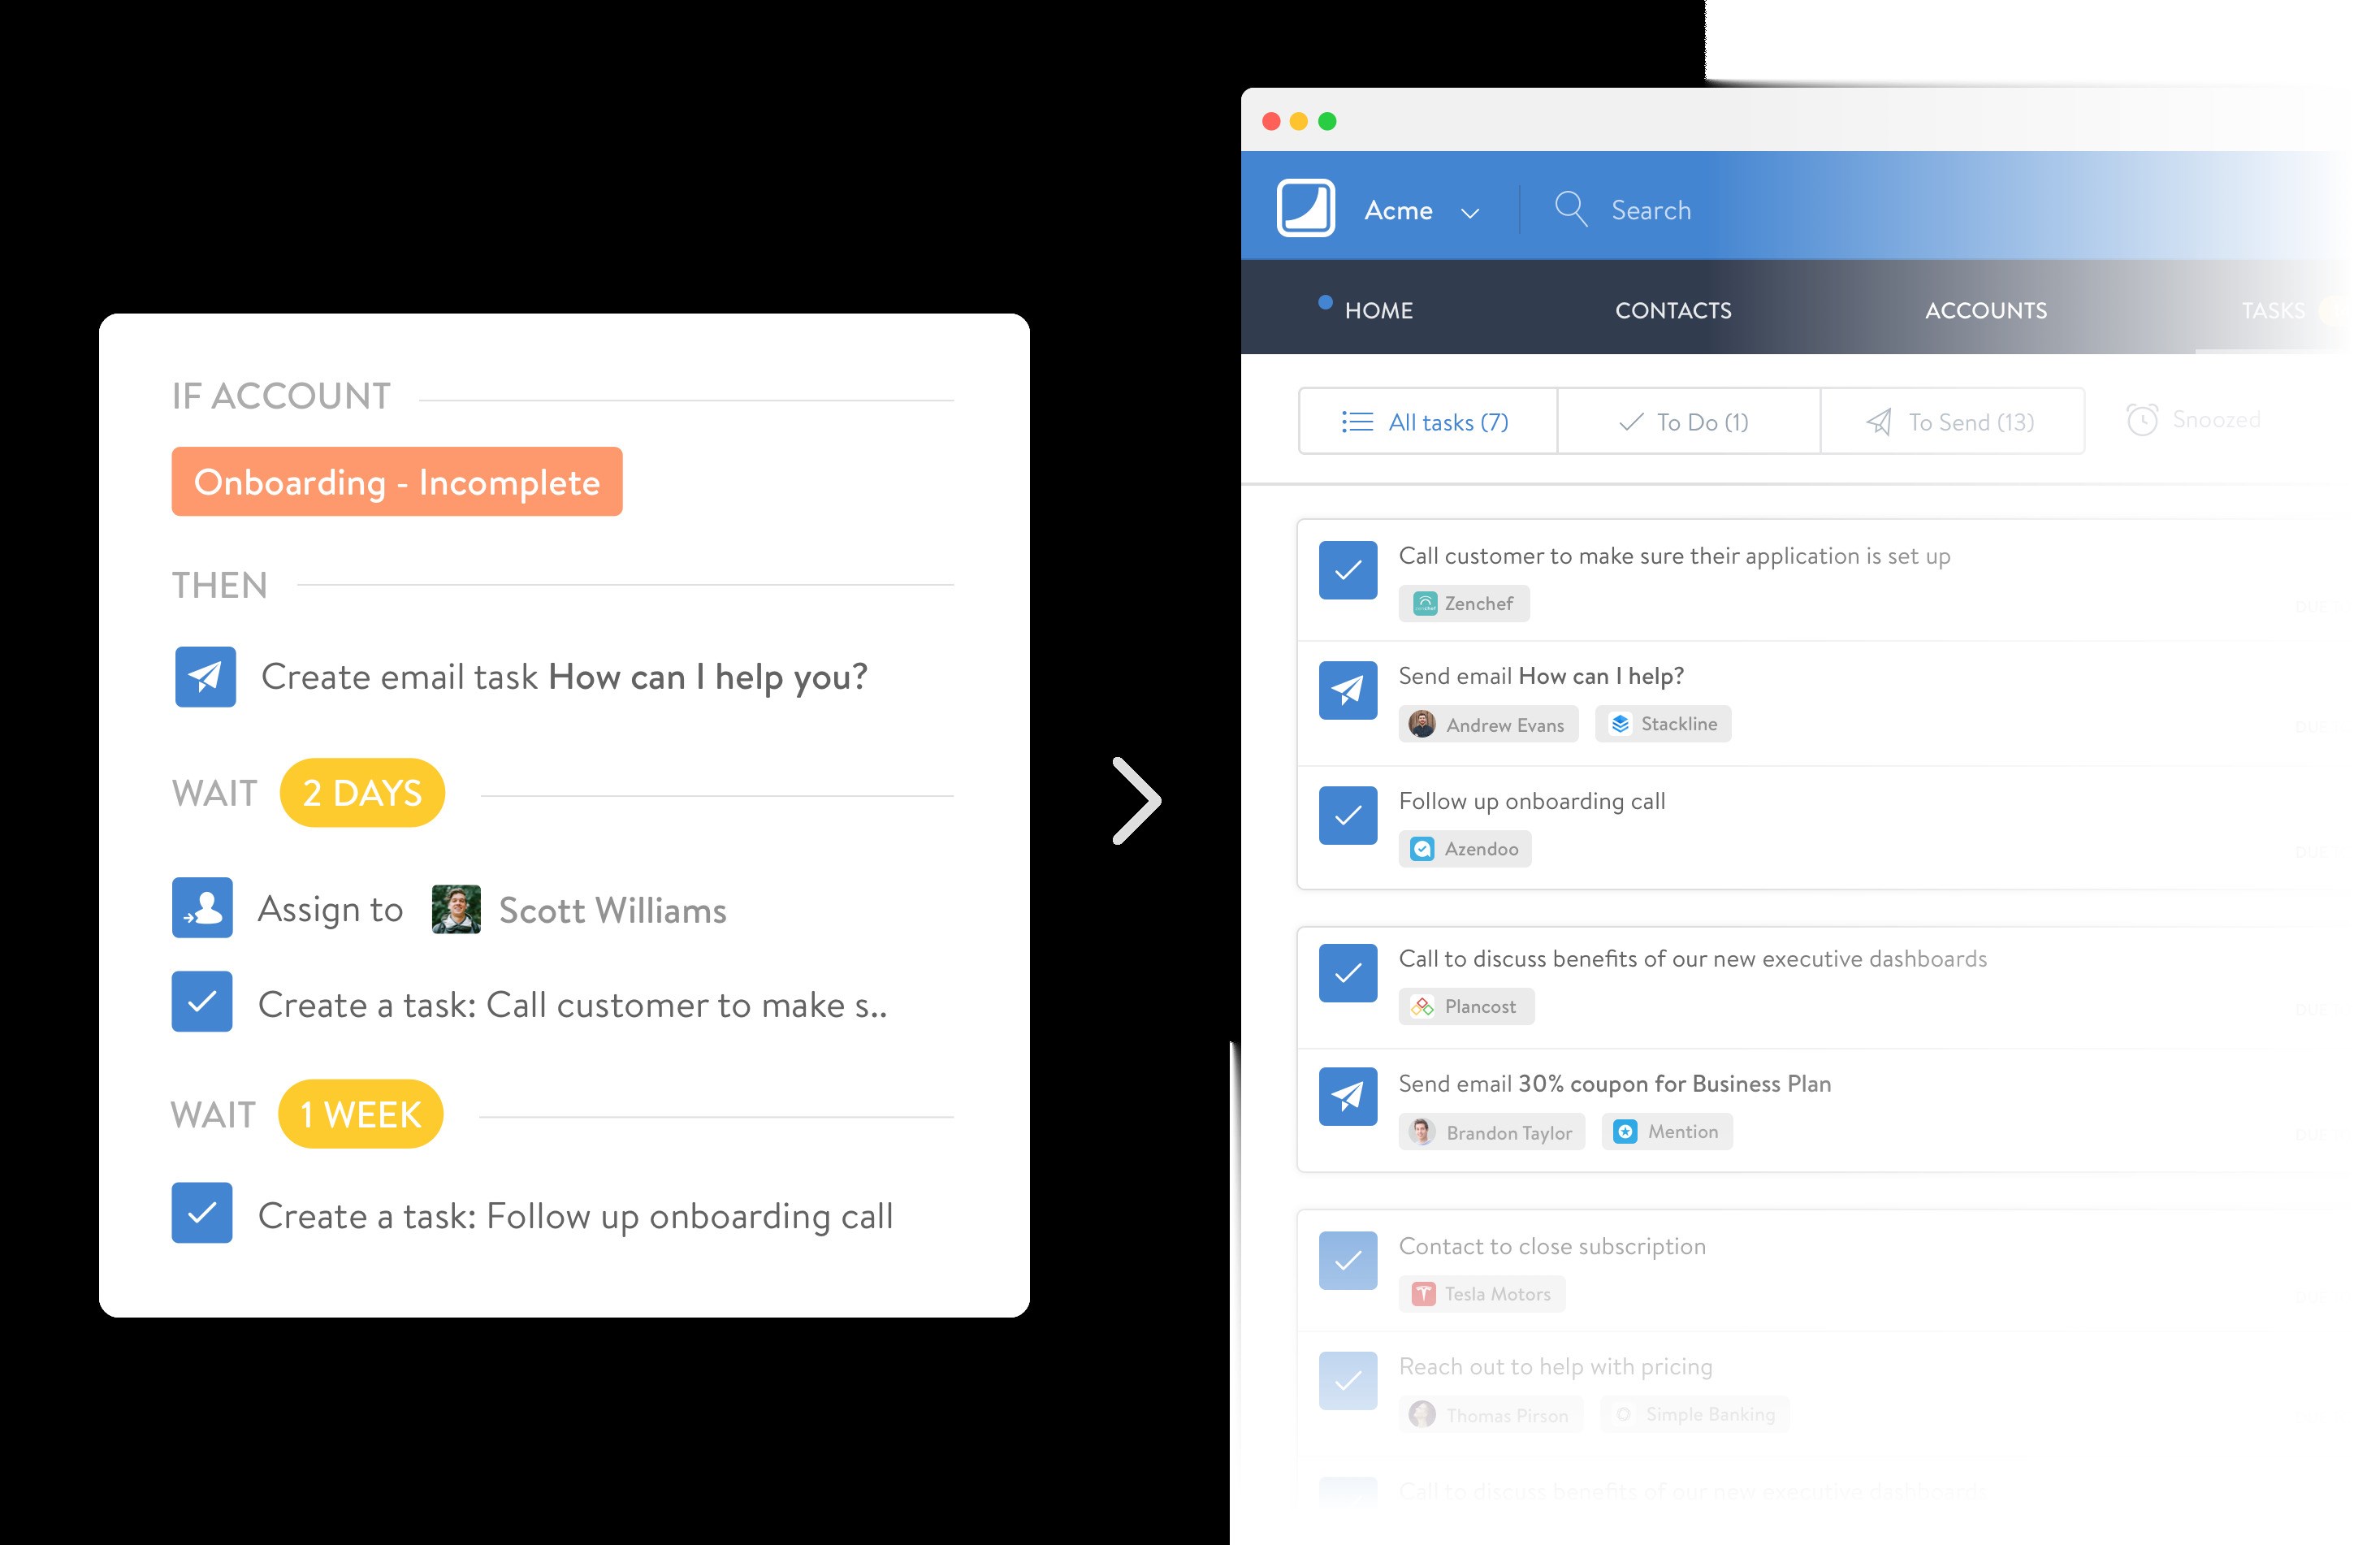The image size is (2380, 1545).
Task: Click the Acme workspace name
Action: pos(1398,210)
